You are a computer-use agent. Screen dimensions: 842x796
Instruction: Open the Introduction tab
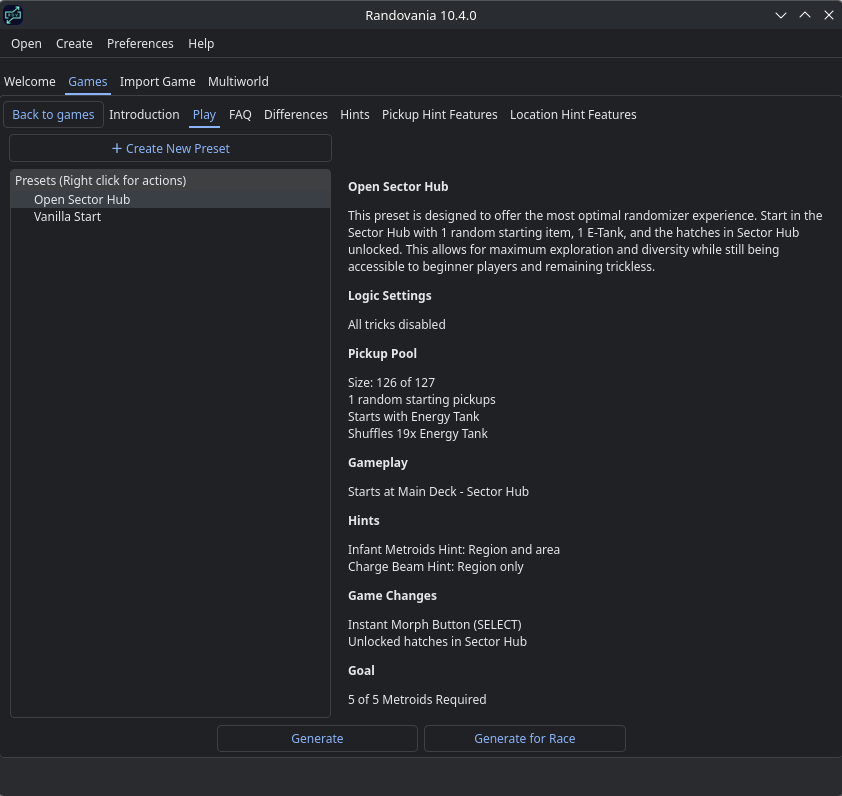point(144,115)
